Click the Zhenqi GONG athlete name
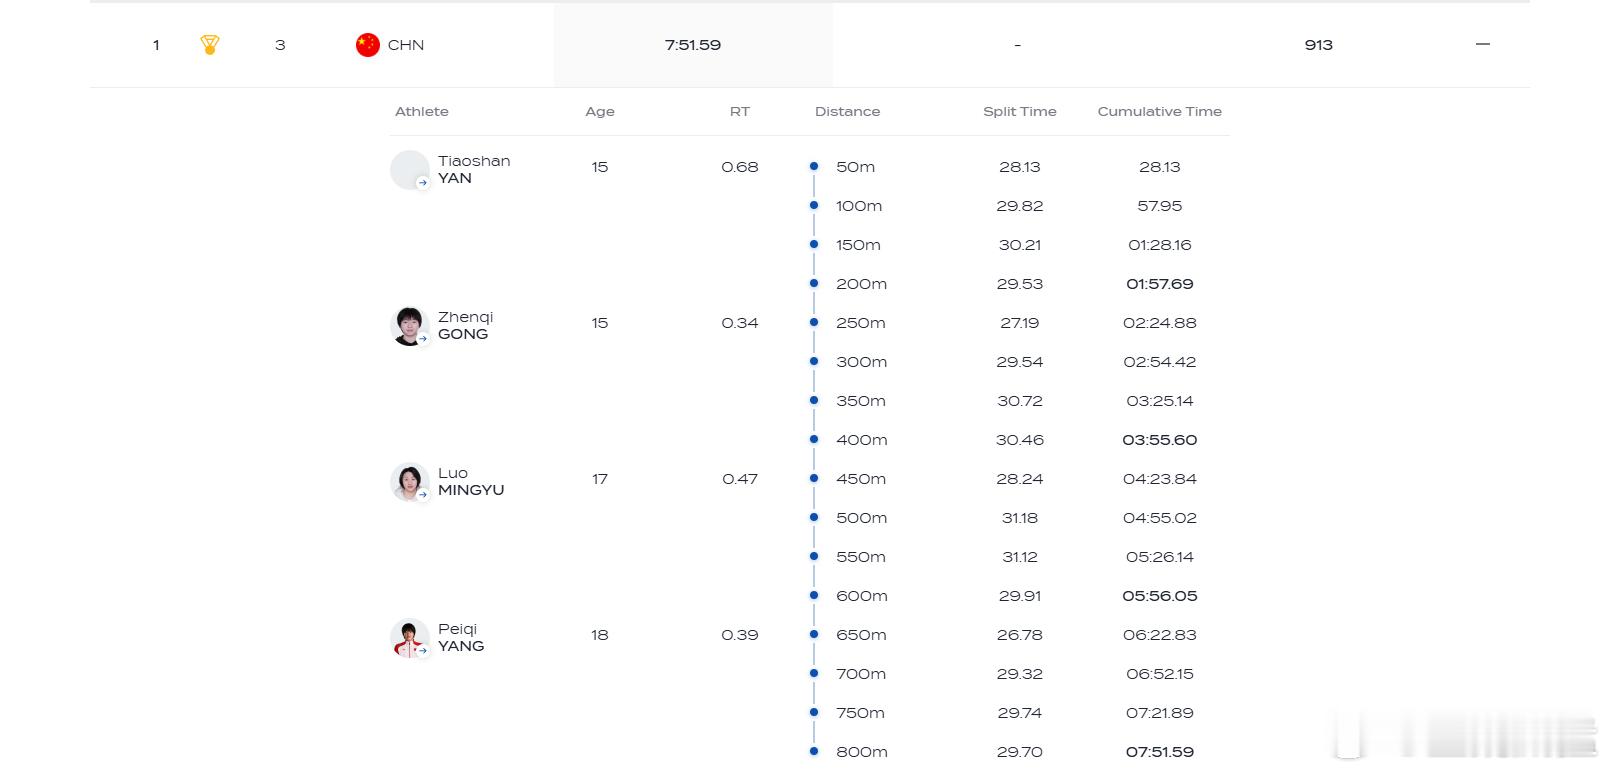This screenshot has width=1611, height=776. pos(466,325)
